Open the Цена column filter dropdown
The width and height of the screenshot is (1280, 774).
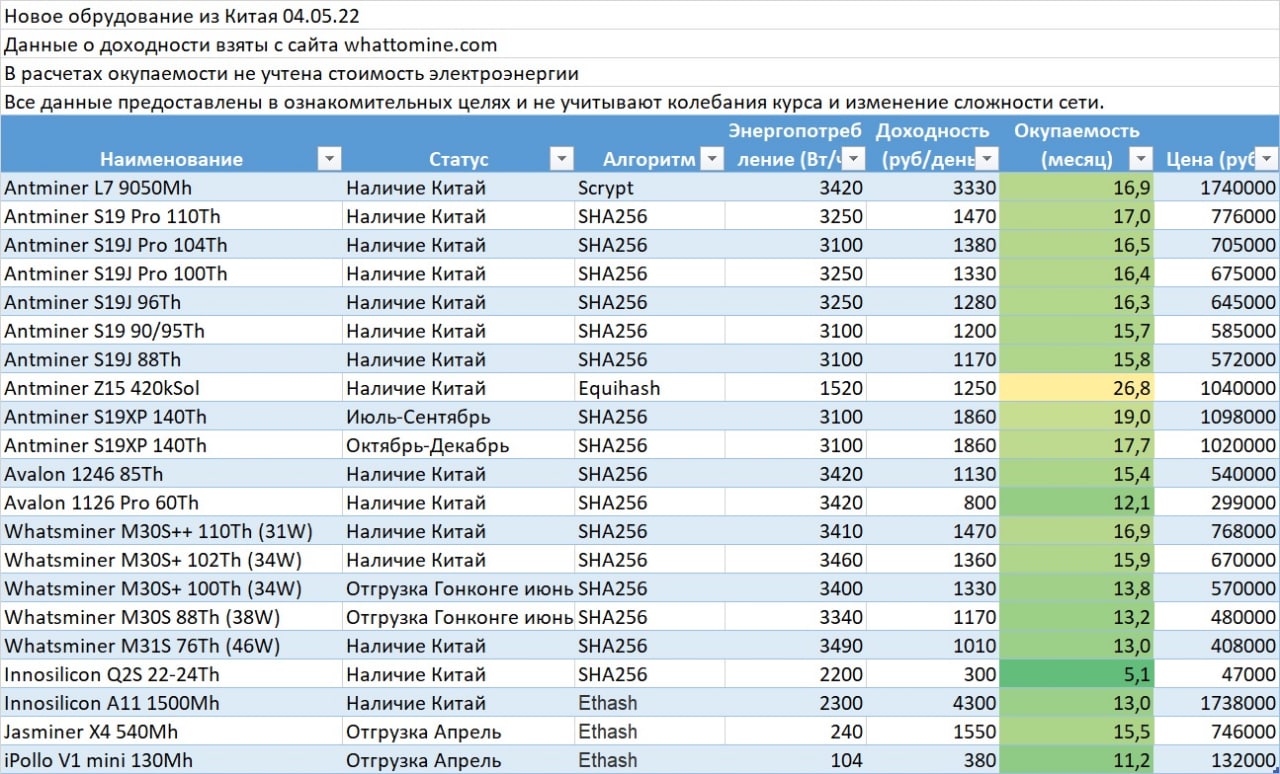pos(1267,159)
